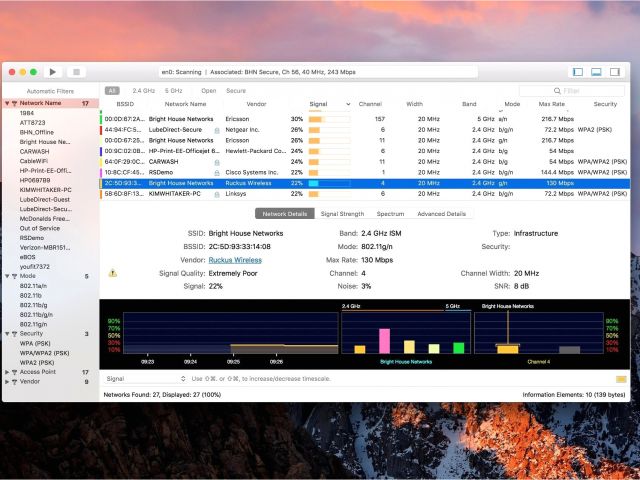Open the Signal graph type dropdown

pyautogui.click(x=145, y=379)
